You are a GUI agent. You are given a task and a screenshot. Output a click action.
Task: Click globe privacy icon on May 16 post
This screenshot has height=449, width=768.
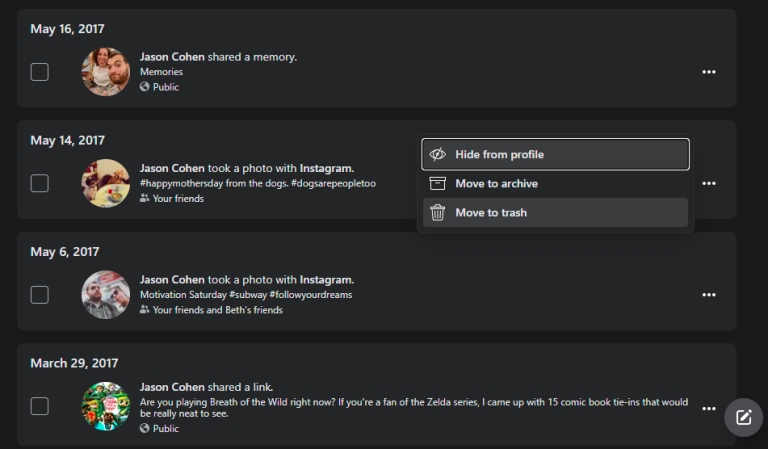click(145, 87)
